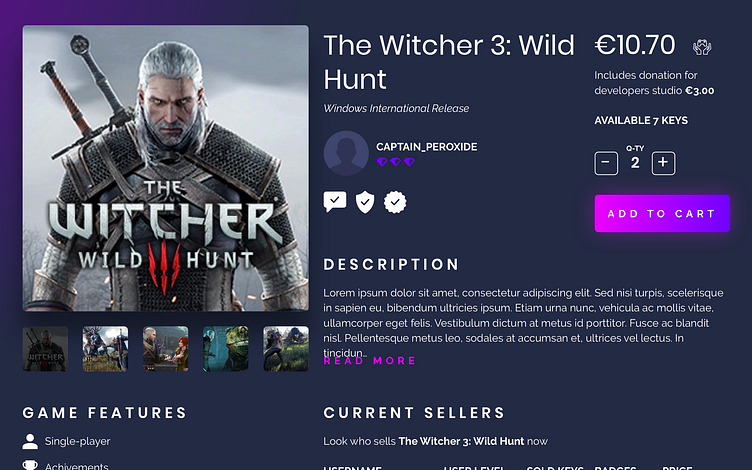Click the seller's purple diamond rating
This screenshot has height=470, width=752.
[x=395, y=162]
